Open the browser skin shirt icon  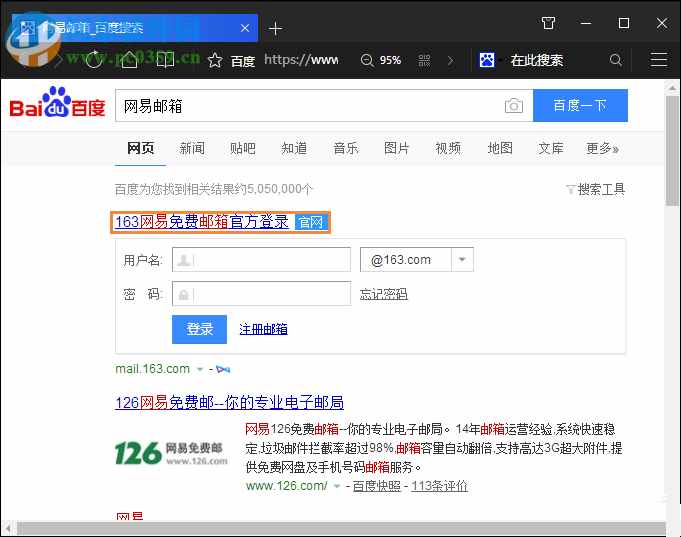coord(549,23)
